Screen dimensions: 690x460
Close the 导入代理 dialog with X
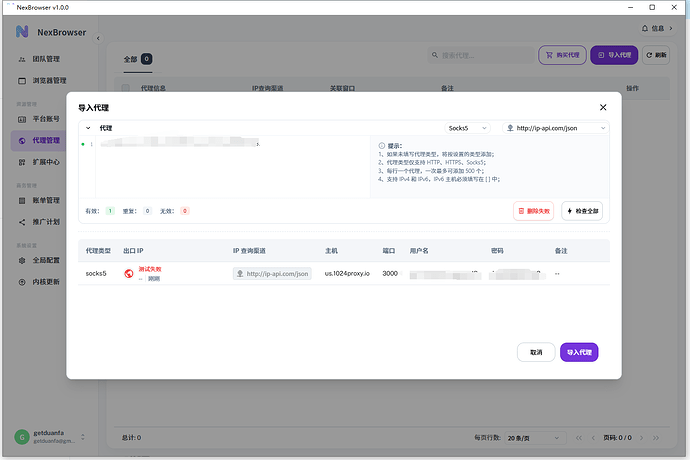click(x=603, y=107)
